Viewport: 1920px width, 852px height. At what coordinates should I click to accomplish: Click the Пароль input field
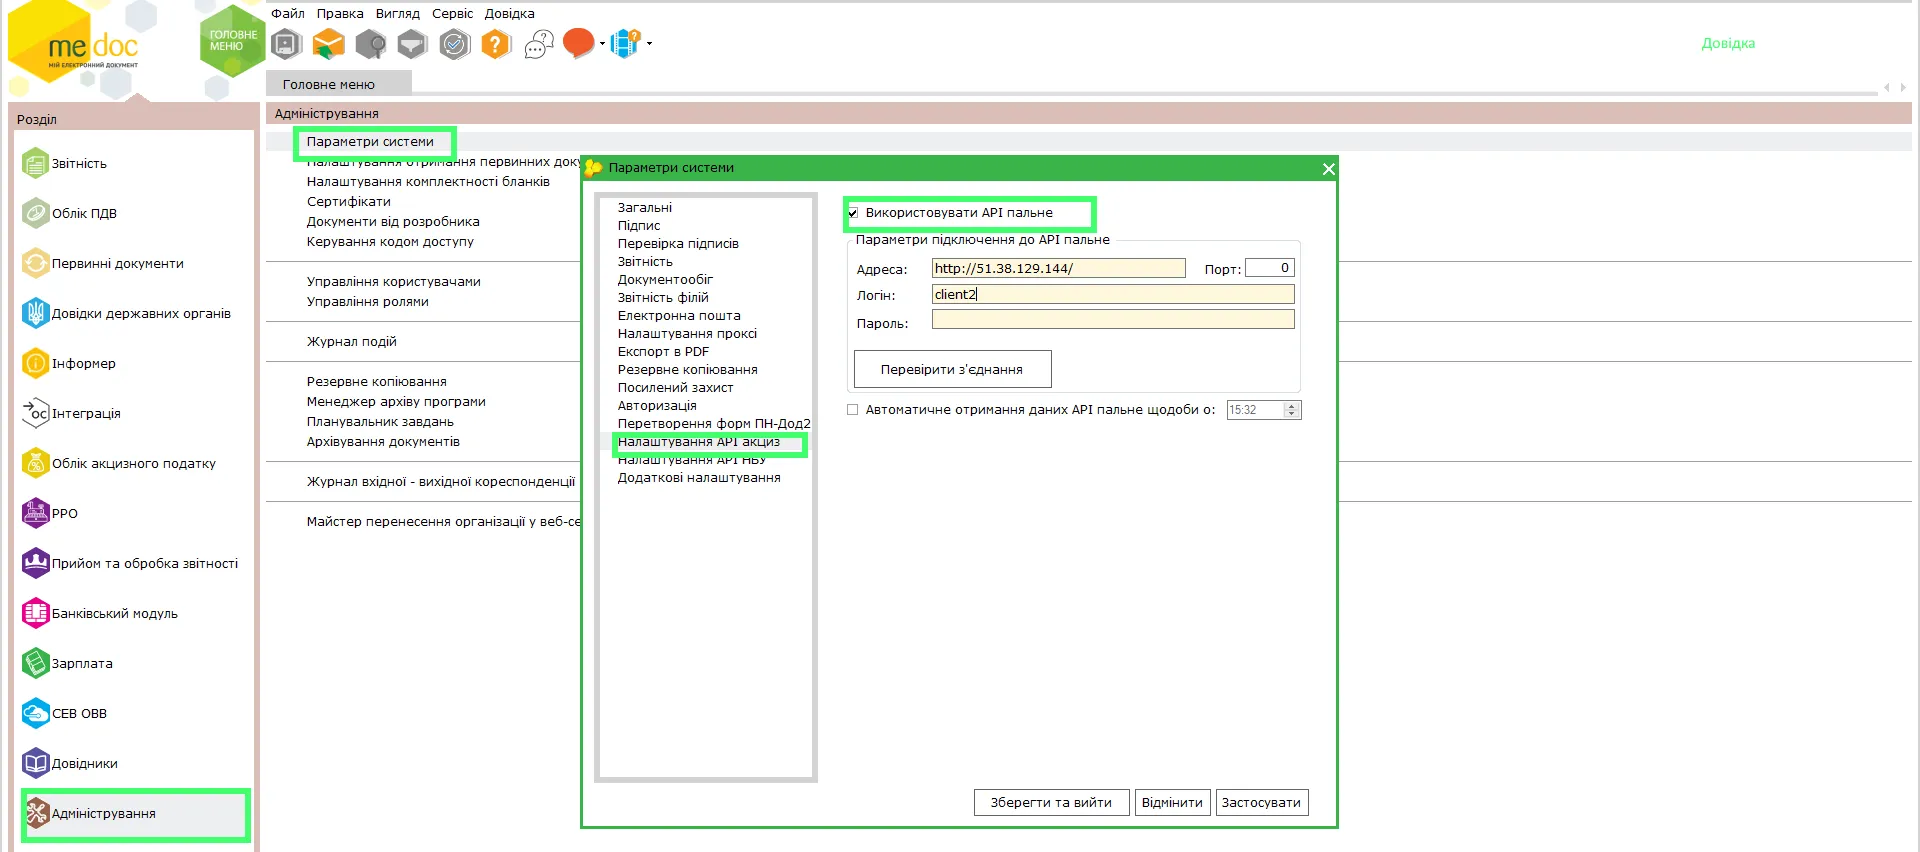[x=1113, y=319]
